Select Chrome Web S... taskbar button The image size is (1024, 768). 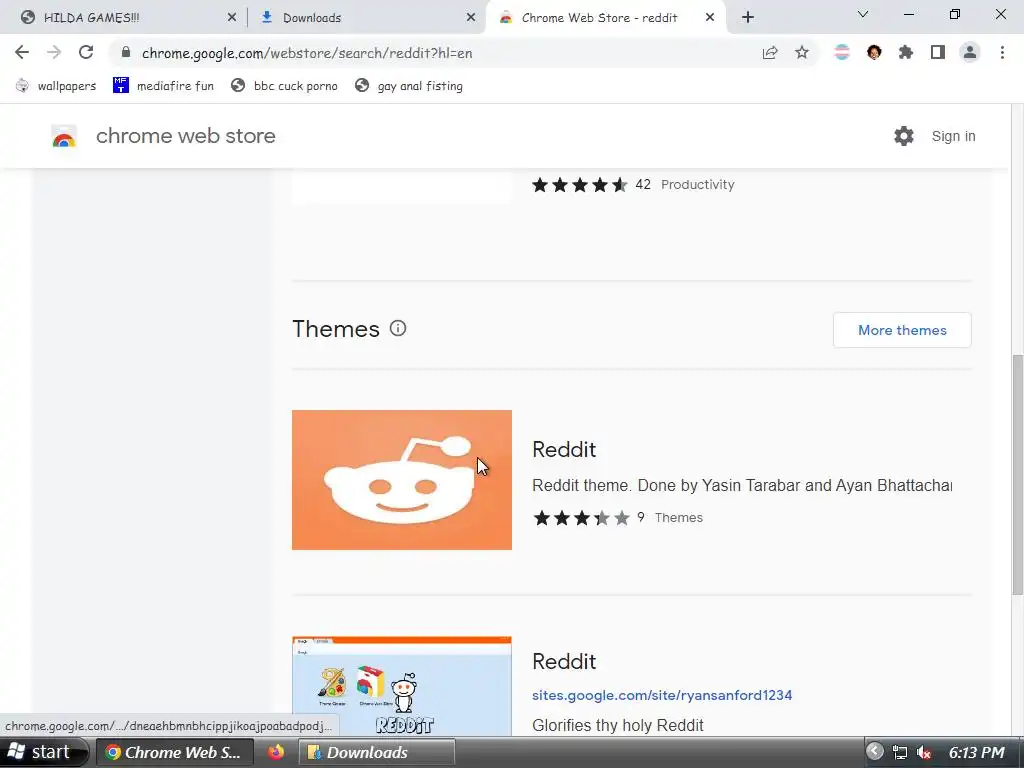174,752
